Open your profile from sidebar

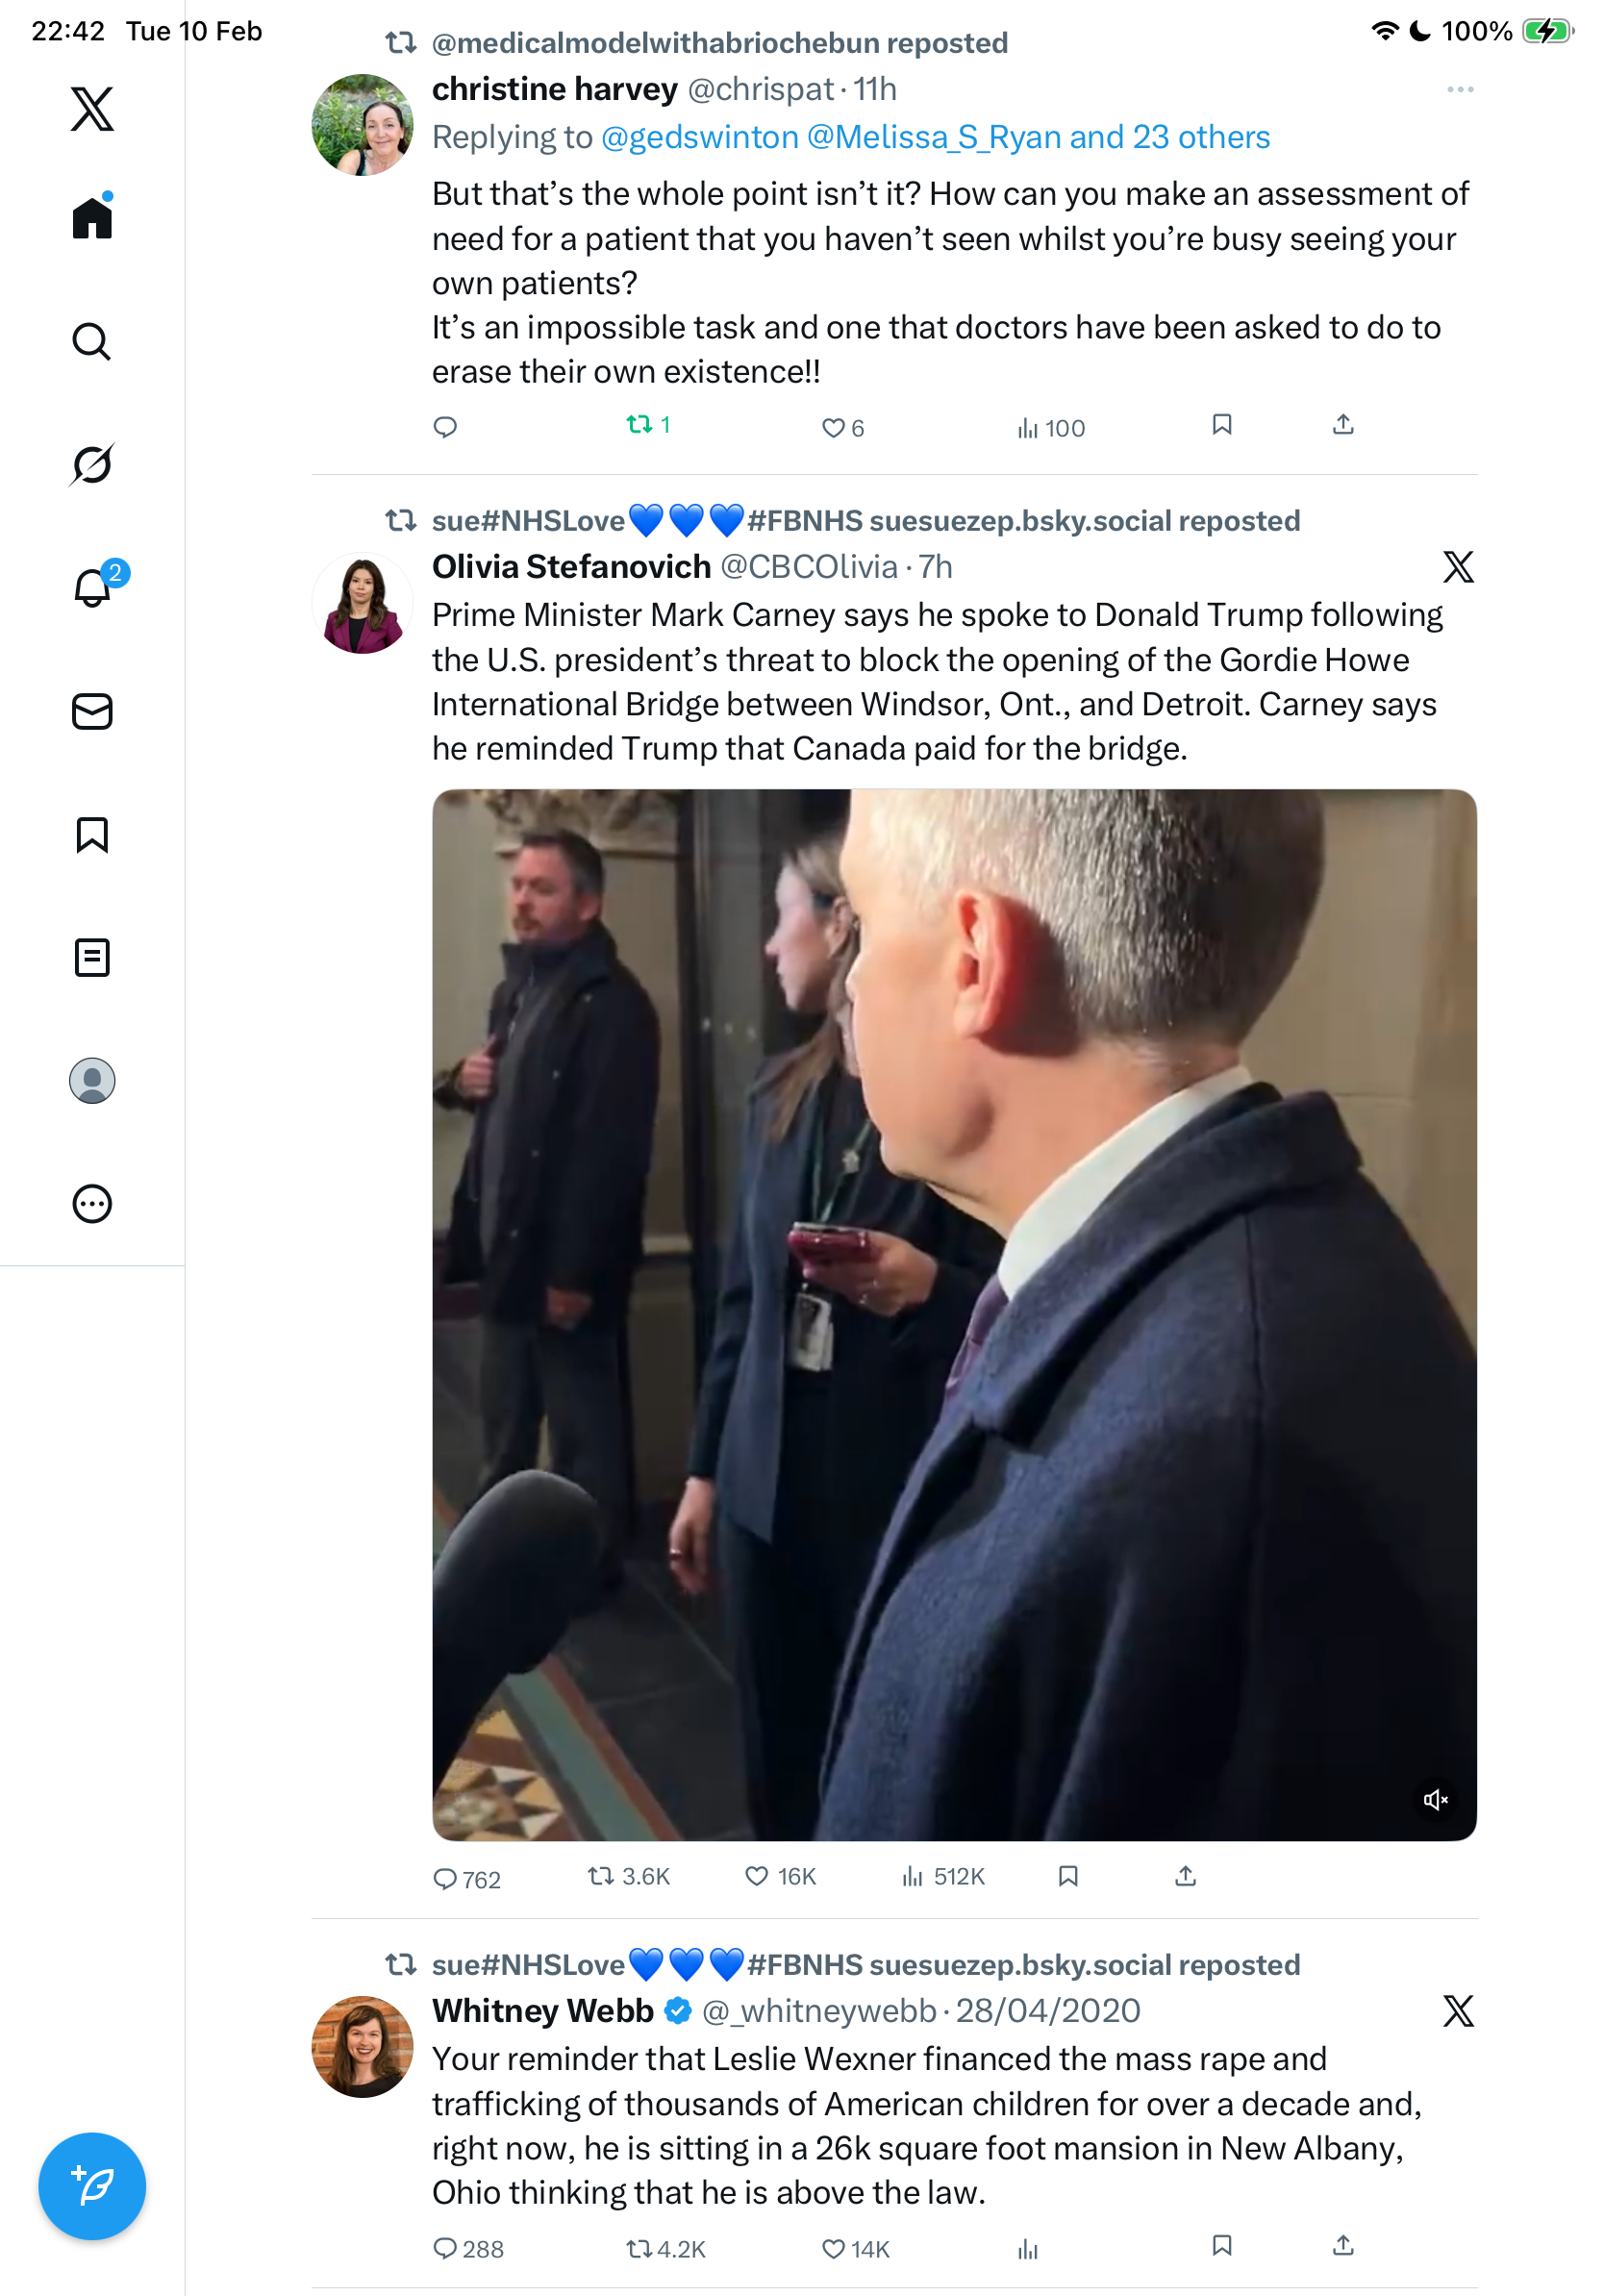[x=92, y=1081]
